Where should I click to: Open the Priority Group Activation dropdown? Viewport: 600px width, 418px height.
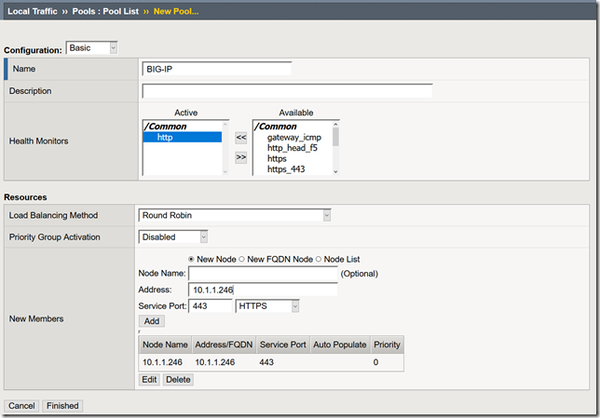coord(174,237)
